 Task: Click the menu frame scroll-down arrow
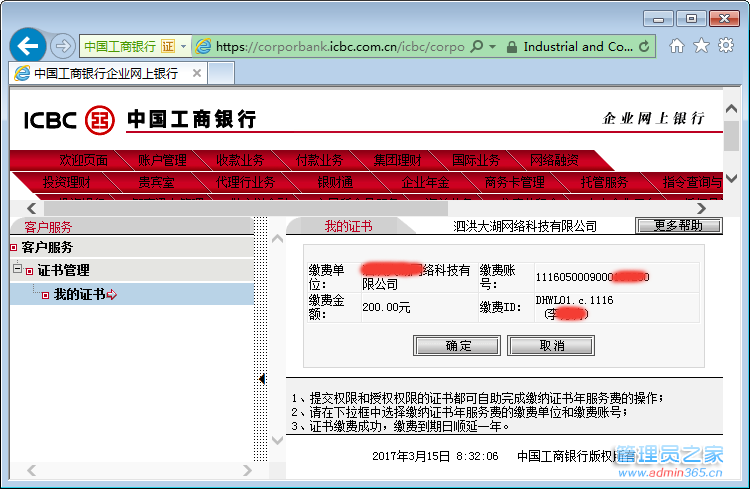(731, 178)
